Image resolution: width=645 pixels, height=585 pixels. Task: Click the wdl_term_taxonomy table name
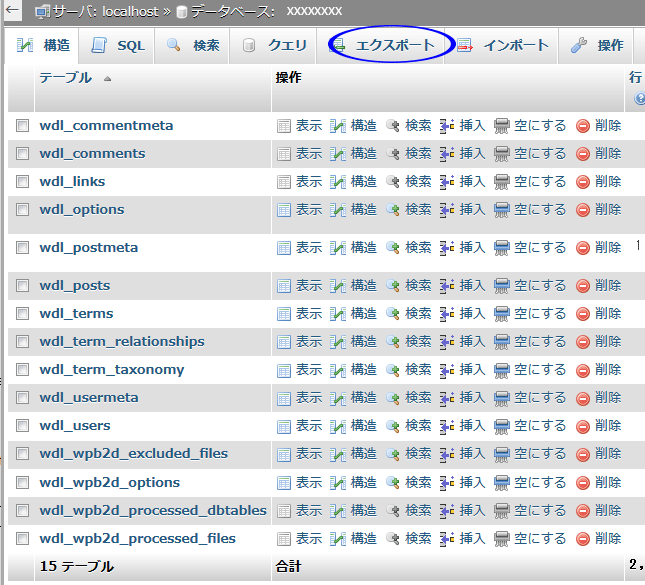click(112, 370)
